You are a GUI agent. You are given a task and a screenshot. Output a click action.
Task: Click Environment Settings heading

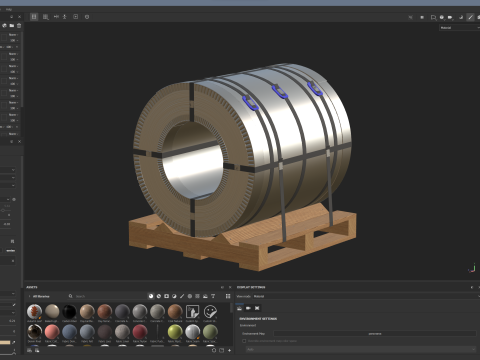(258, 319)
